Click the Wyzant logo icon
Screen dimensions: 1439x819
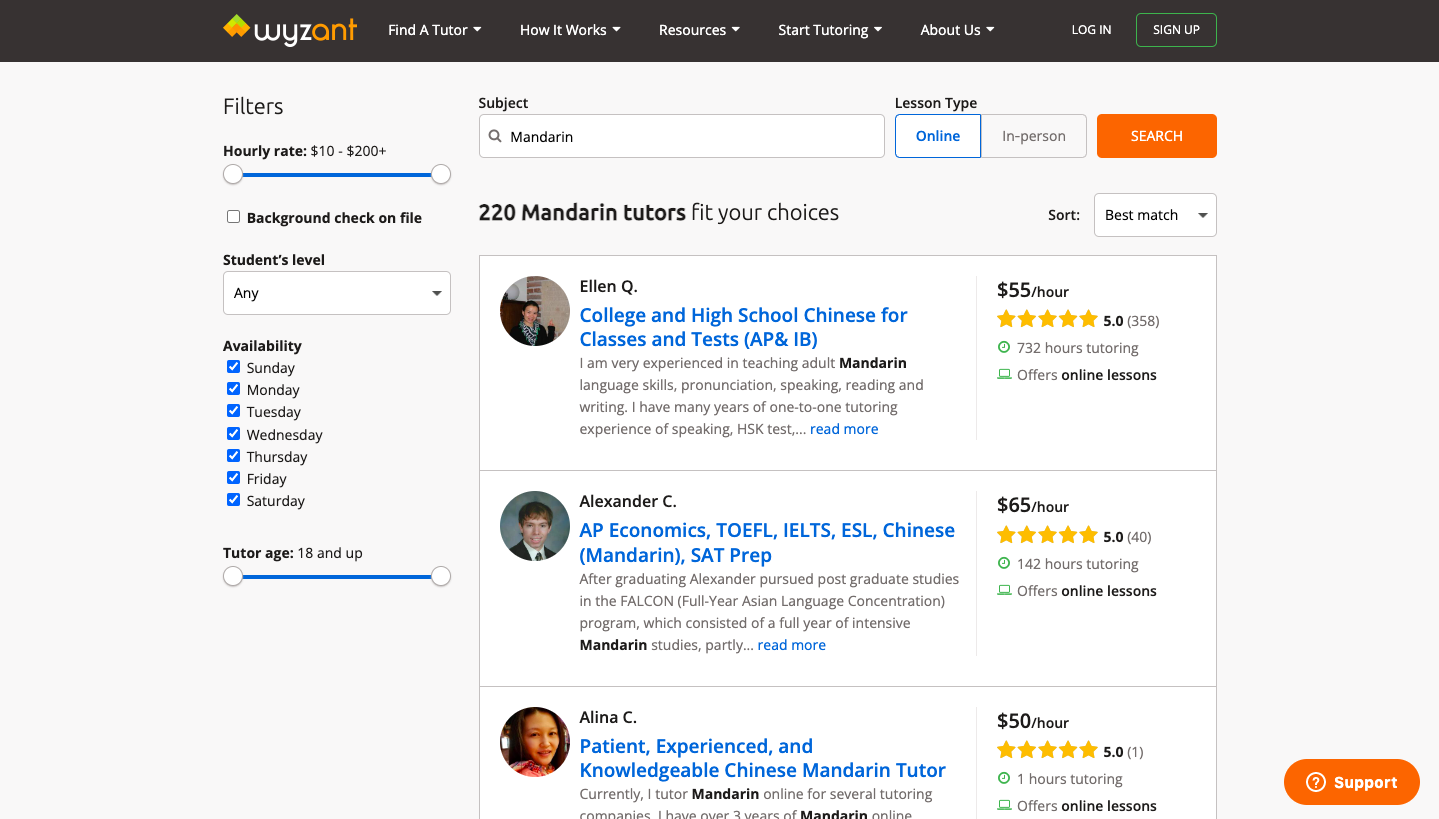coord(237,27)
